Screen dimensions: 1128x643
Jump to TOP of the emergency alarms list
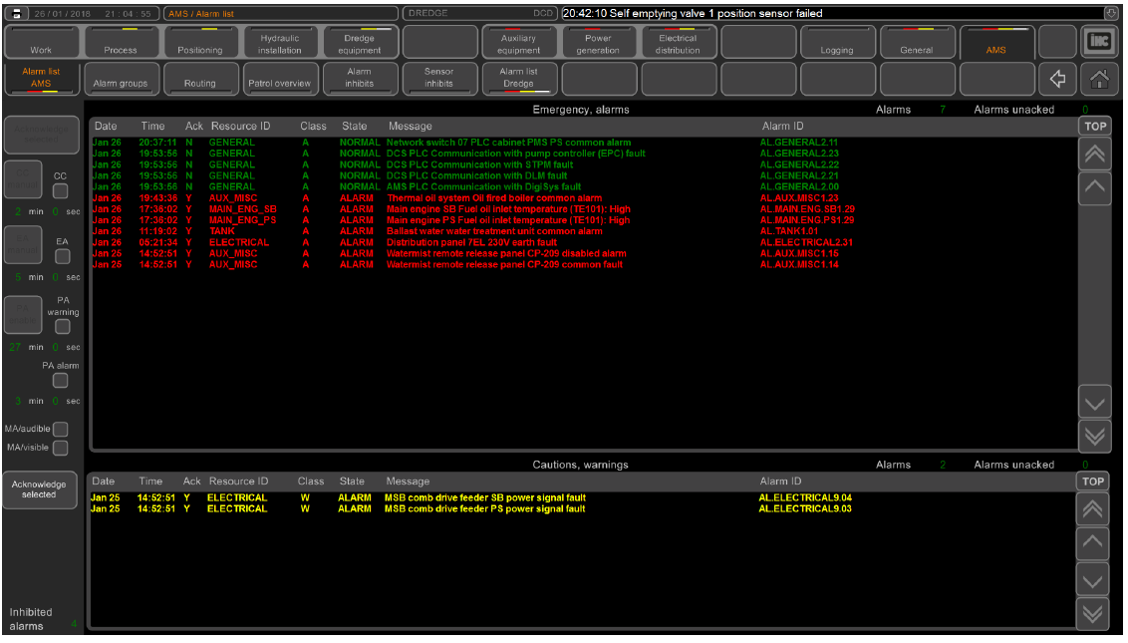point(1094,126)
